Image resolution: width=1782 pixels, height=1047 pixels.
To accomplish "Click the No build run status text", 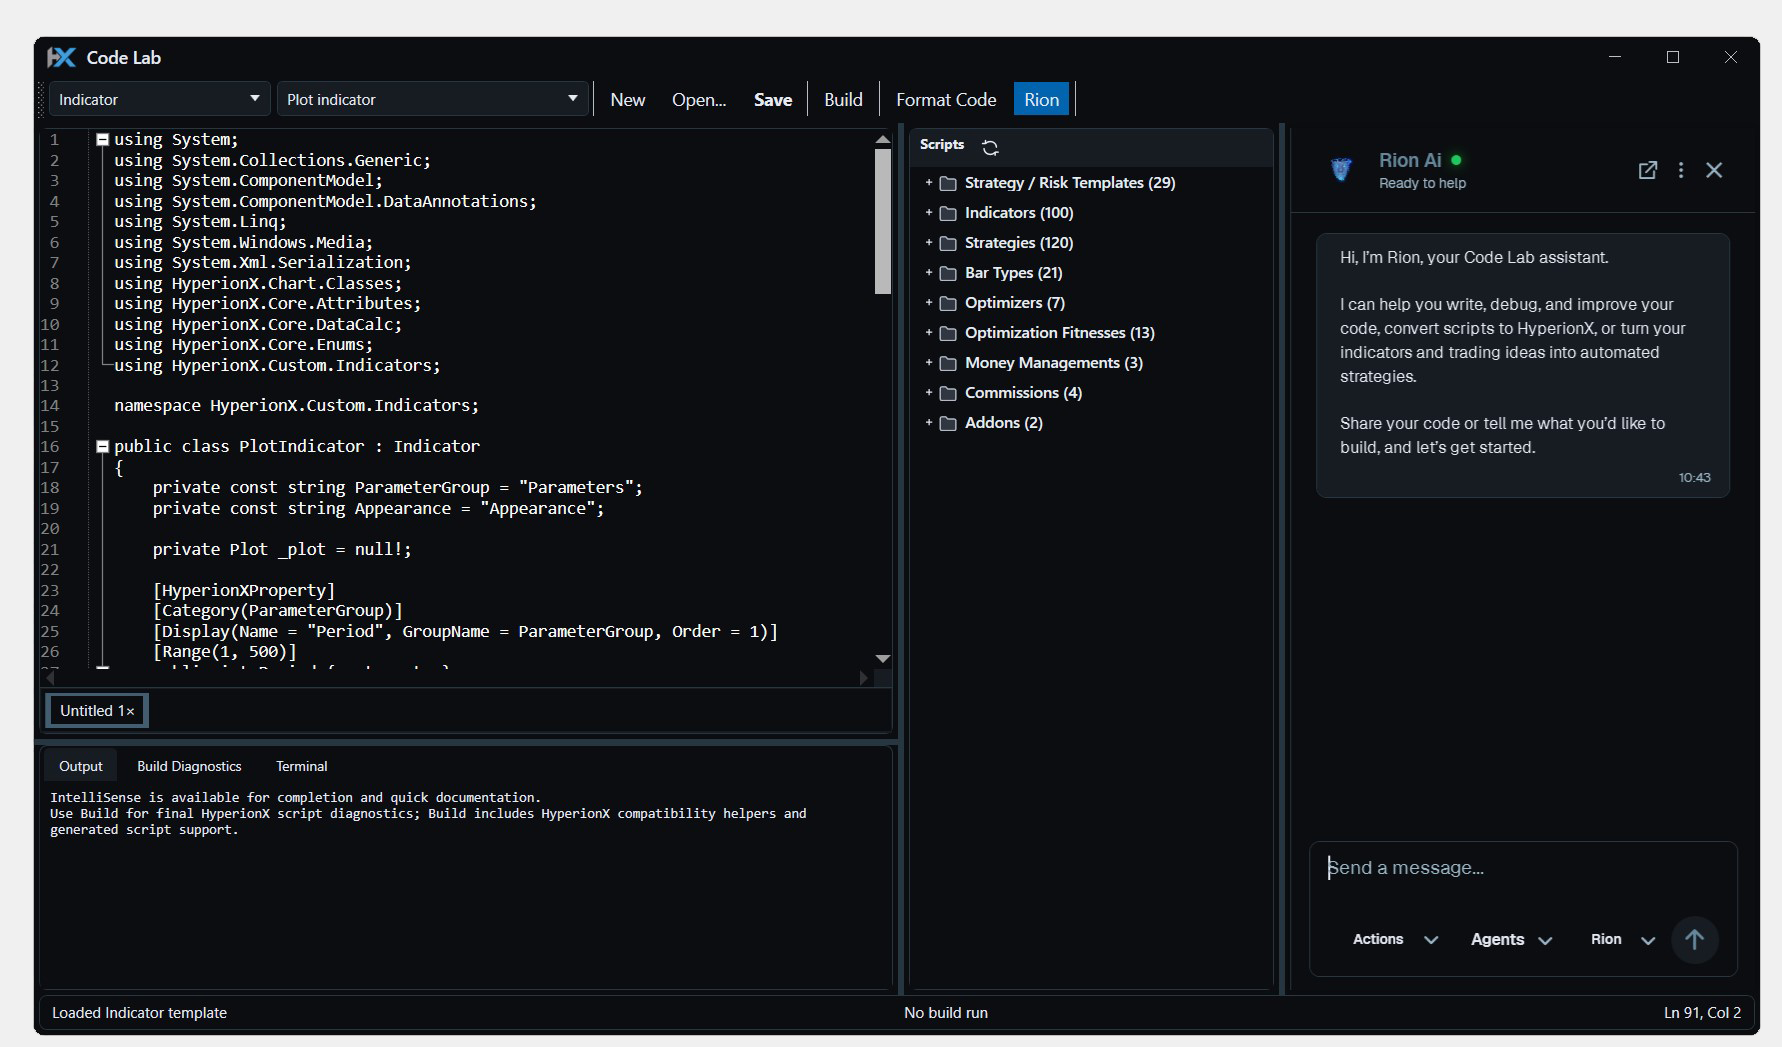I will (946, 1013).
